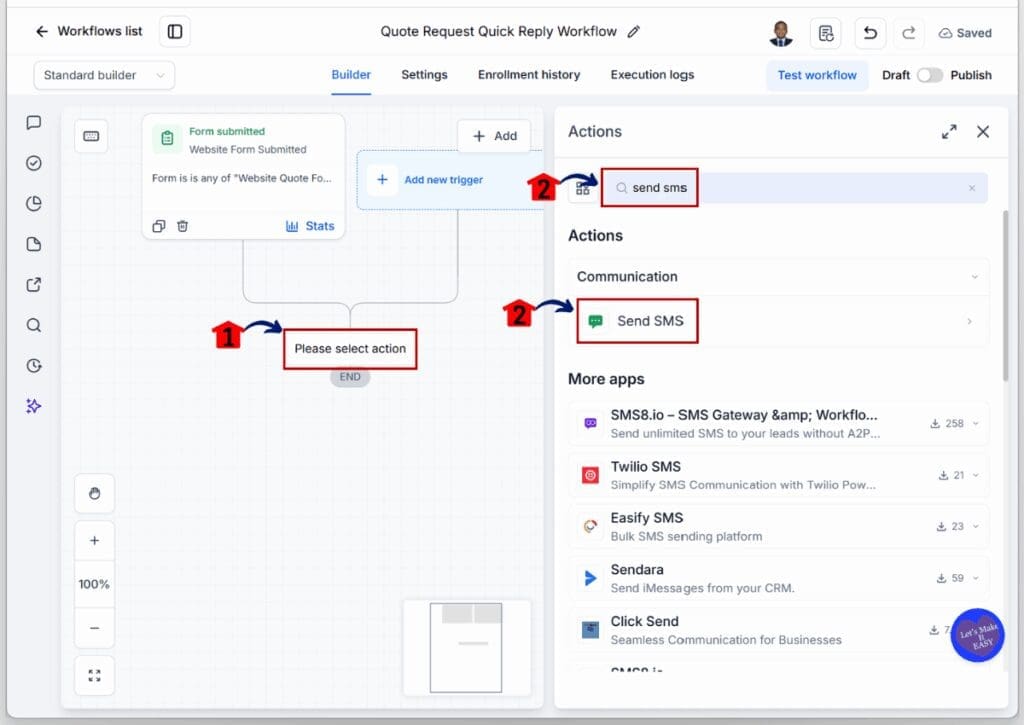
Task: Reset the 100% zoom level
Action: [x=95, y=584]
